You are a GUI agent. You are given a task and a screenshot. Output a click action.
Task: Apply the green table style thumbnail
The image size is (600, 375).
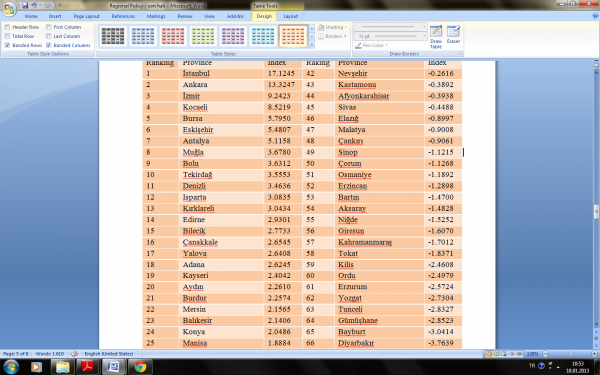coord(203,36)
